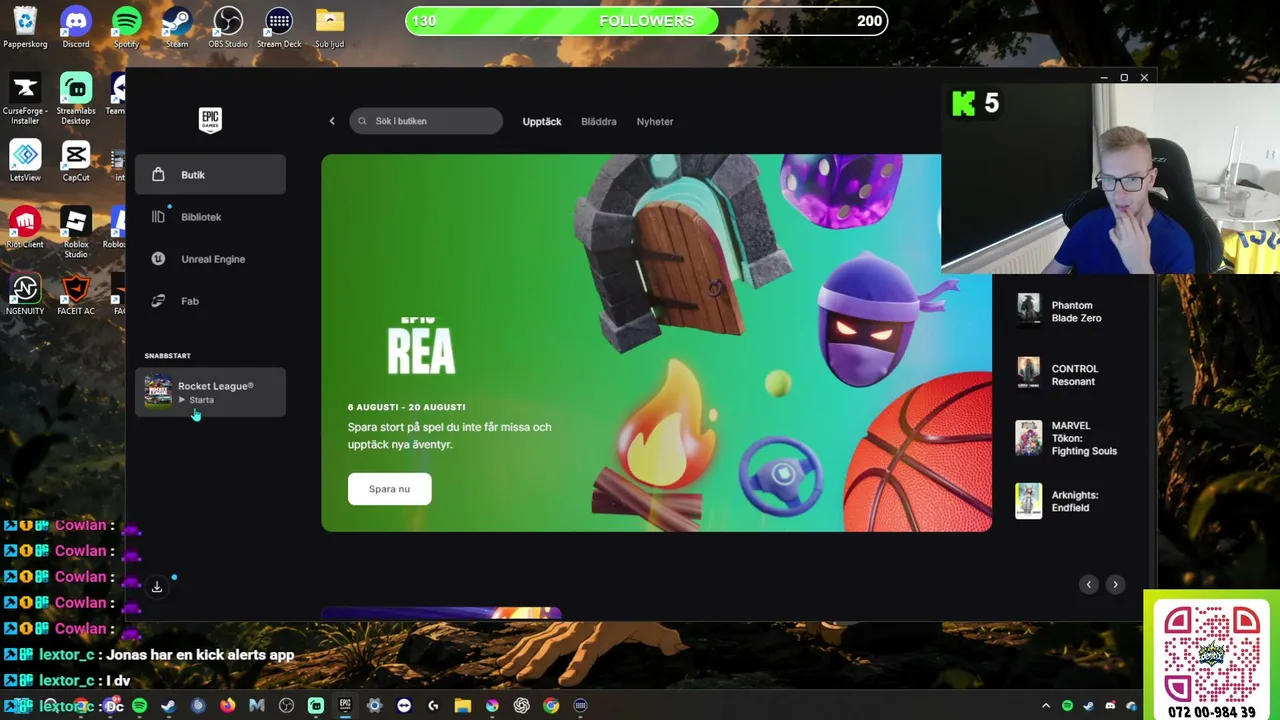The width and height of the screenshot is (1280, 720).
Task: Open the gear Settings icon in taskbar
Action: coord(374,706)
